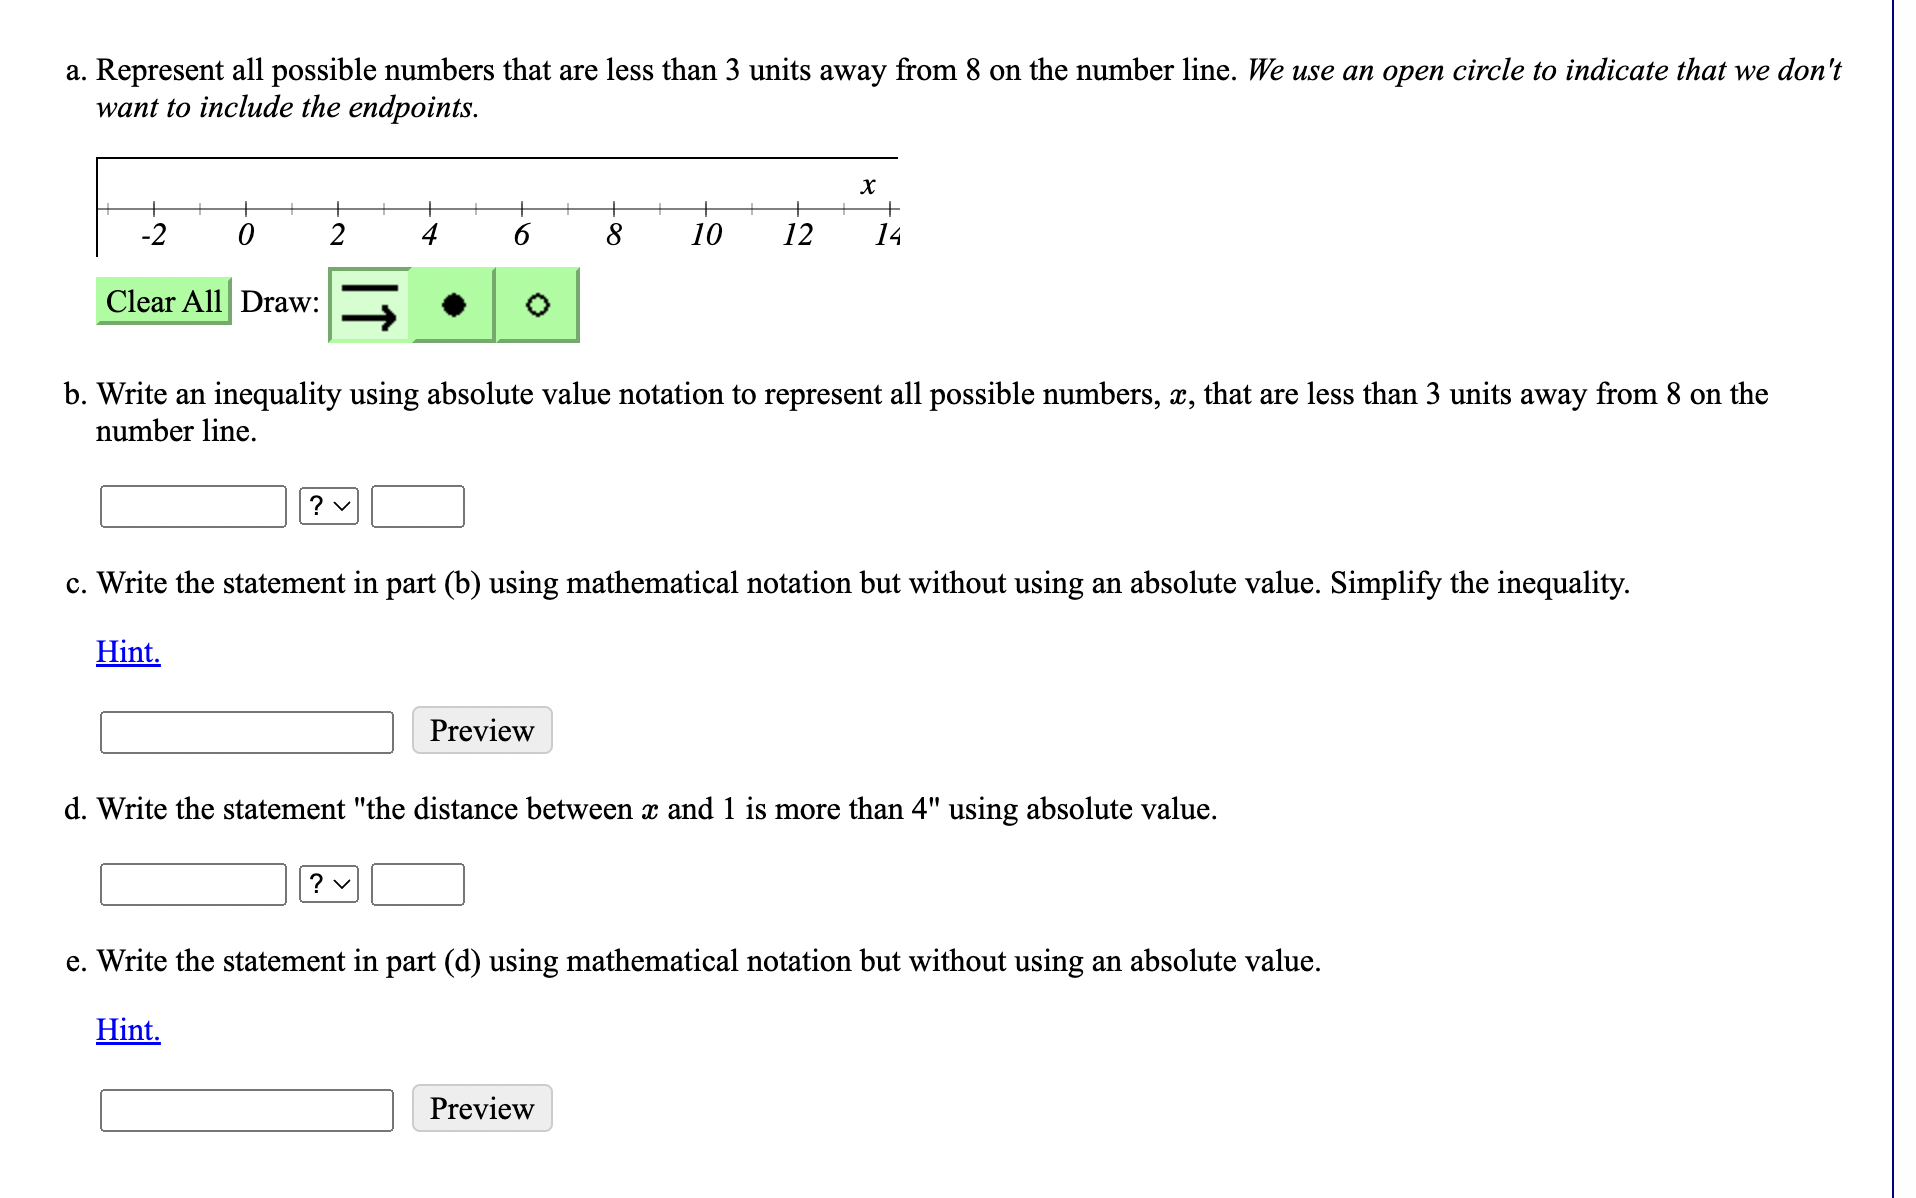Viewport: 1916px width, 1198px height.
Task: Click the number line at 8
Action: coord(613,207)
